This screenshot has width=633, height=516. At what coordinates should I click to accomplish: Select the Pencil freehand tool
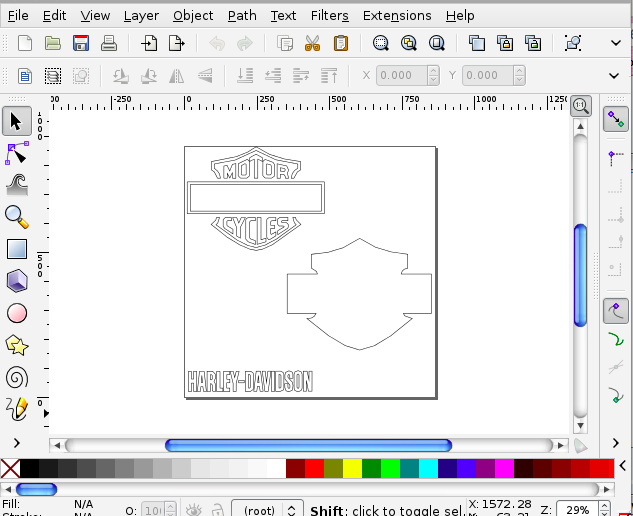[17, 409]
